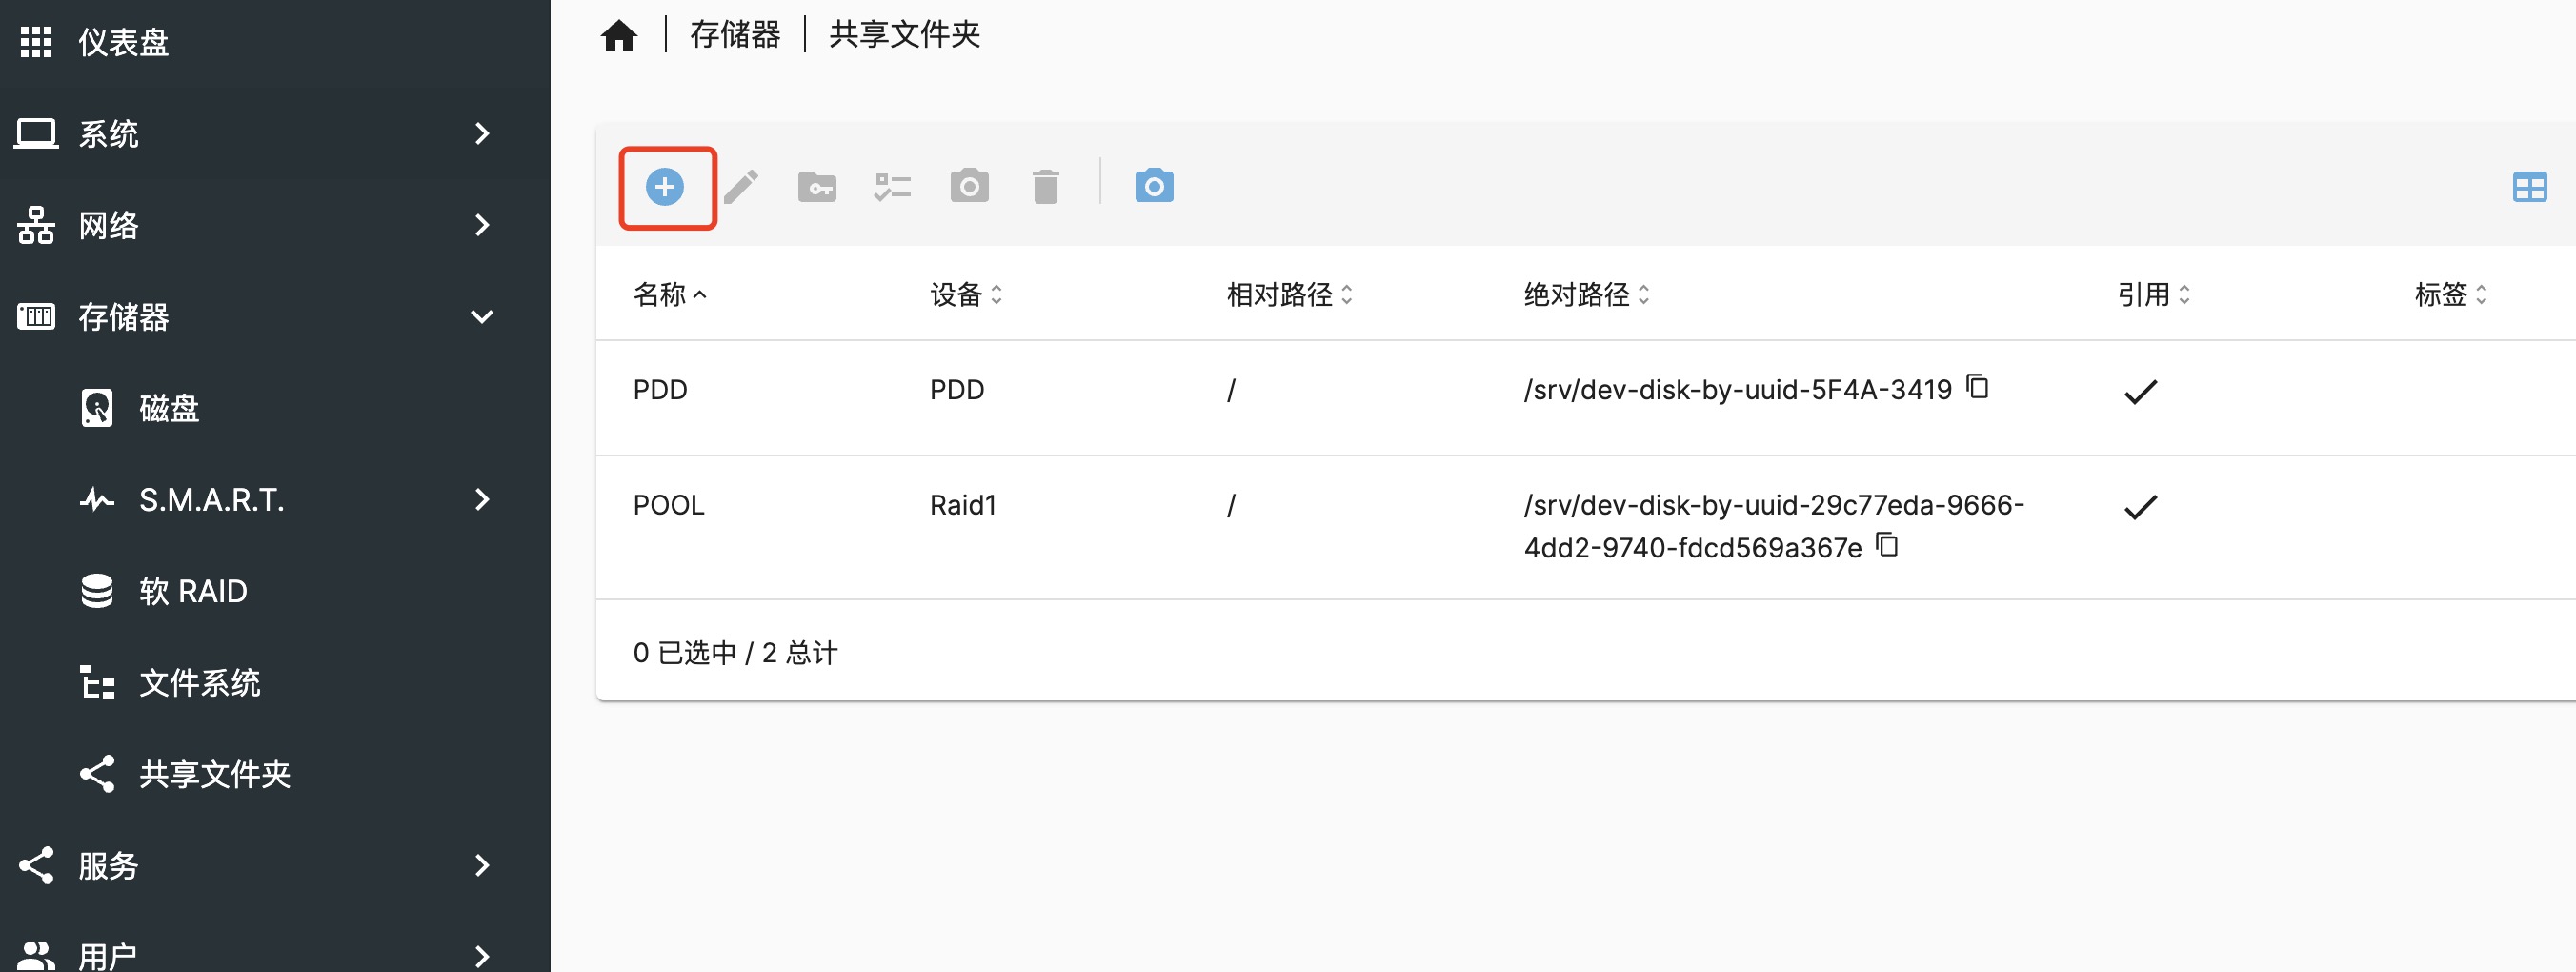Open the table column settings icon
2576x972 pixels.
pos(2529,187)
